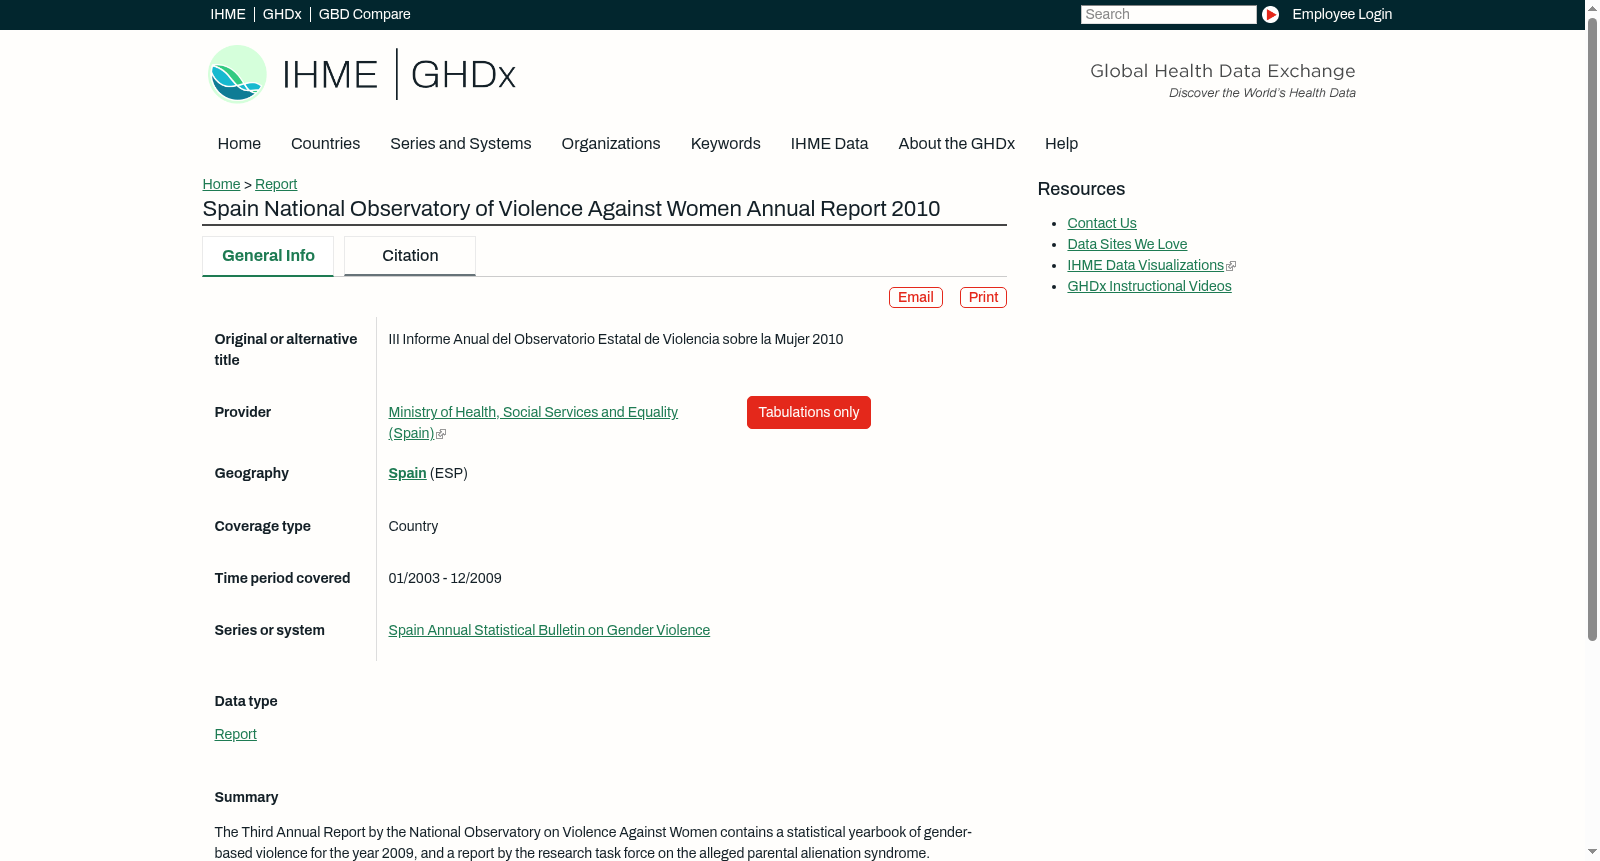Open Employee Login link
Viewport: 1600px width, 861px height.
coord(1342,14)
